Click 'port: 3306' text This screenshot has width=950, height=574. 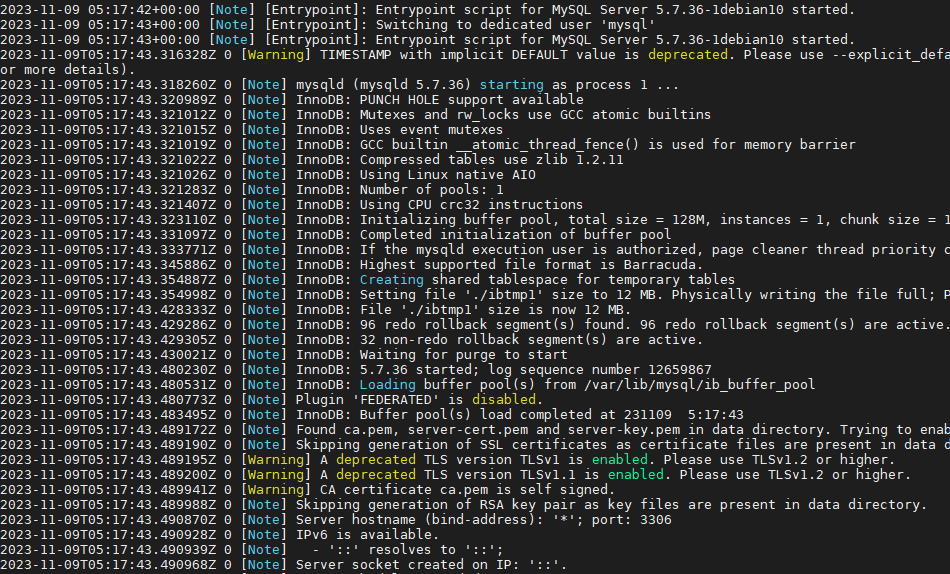click(631, 520)
